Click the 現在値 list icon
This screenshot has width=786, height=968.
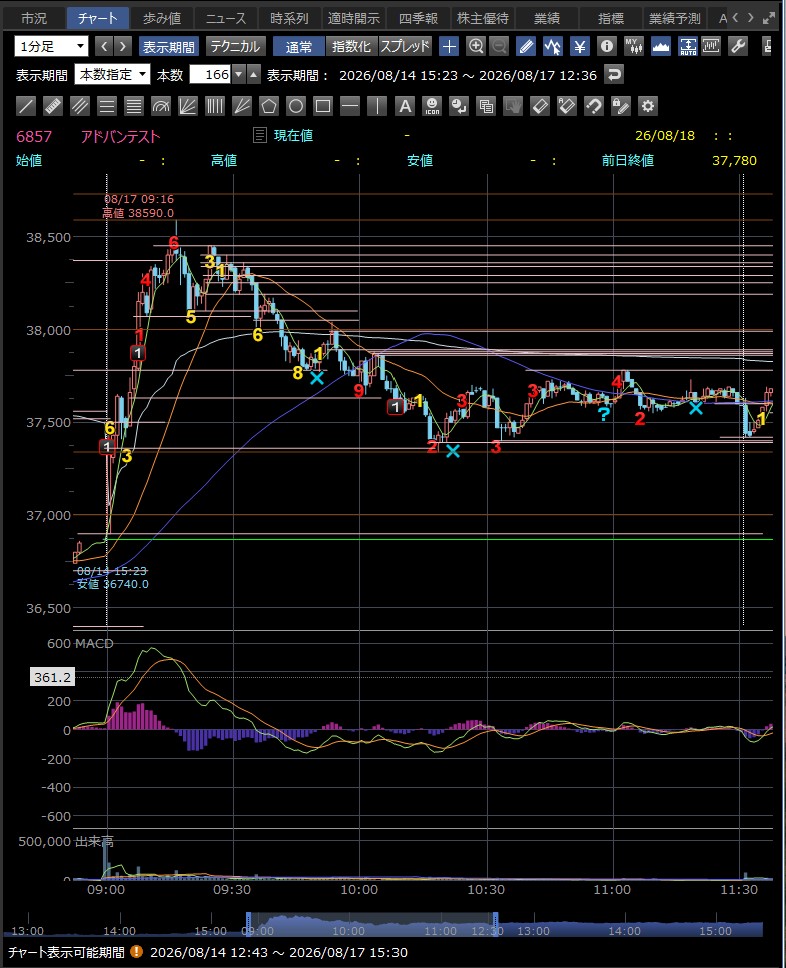coord(260,135)
